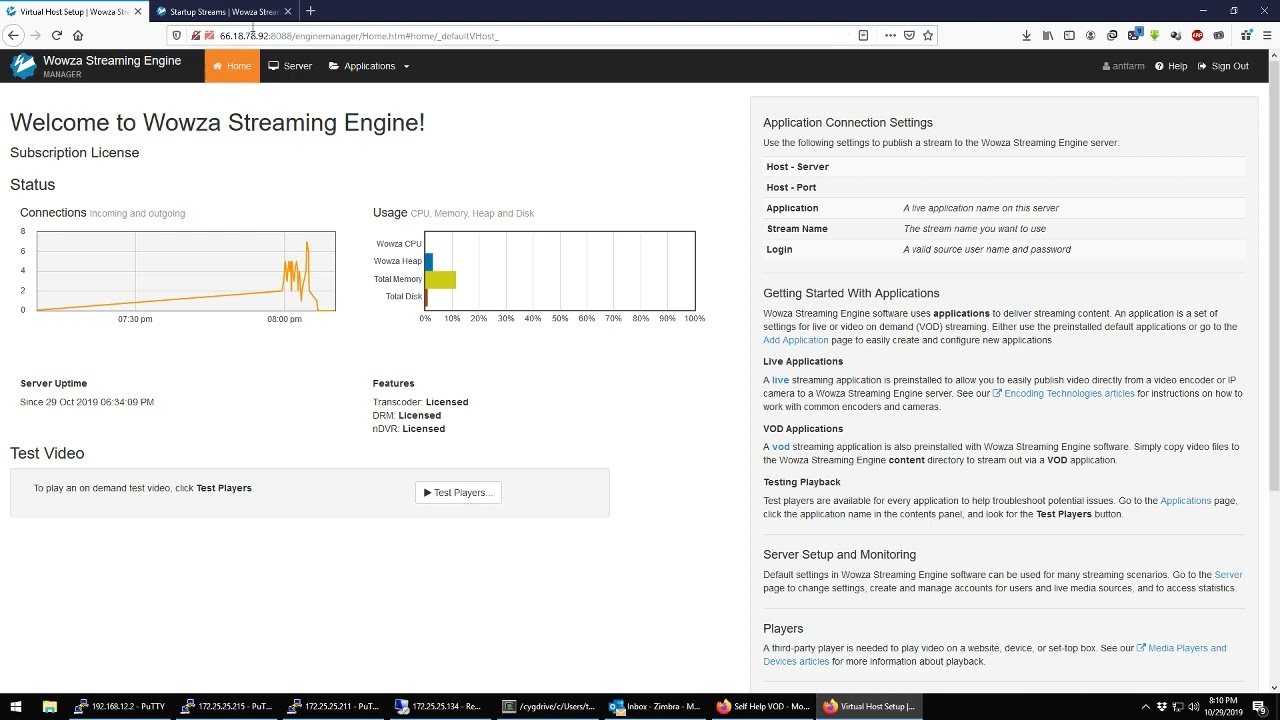This screenshot has height=720, width=1280.
Task: Open Inbox Zimbra mail taskbar item
Action: click(655, 706)
